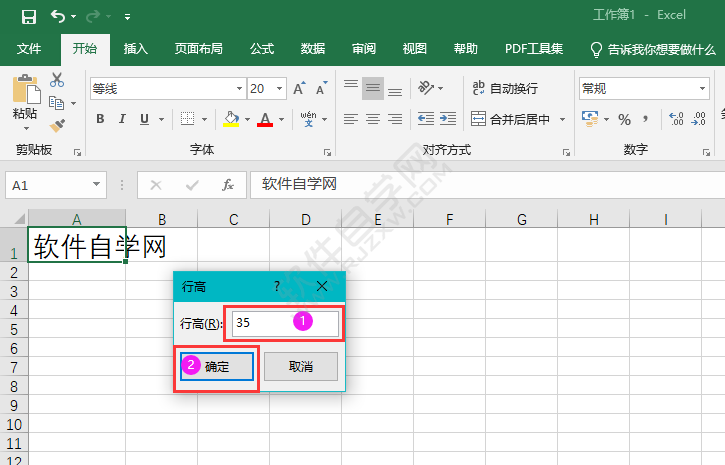Cancel formula entry with the X icon
The width and height of the screenshot is (725, 465).
[156, 185]
